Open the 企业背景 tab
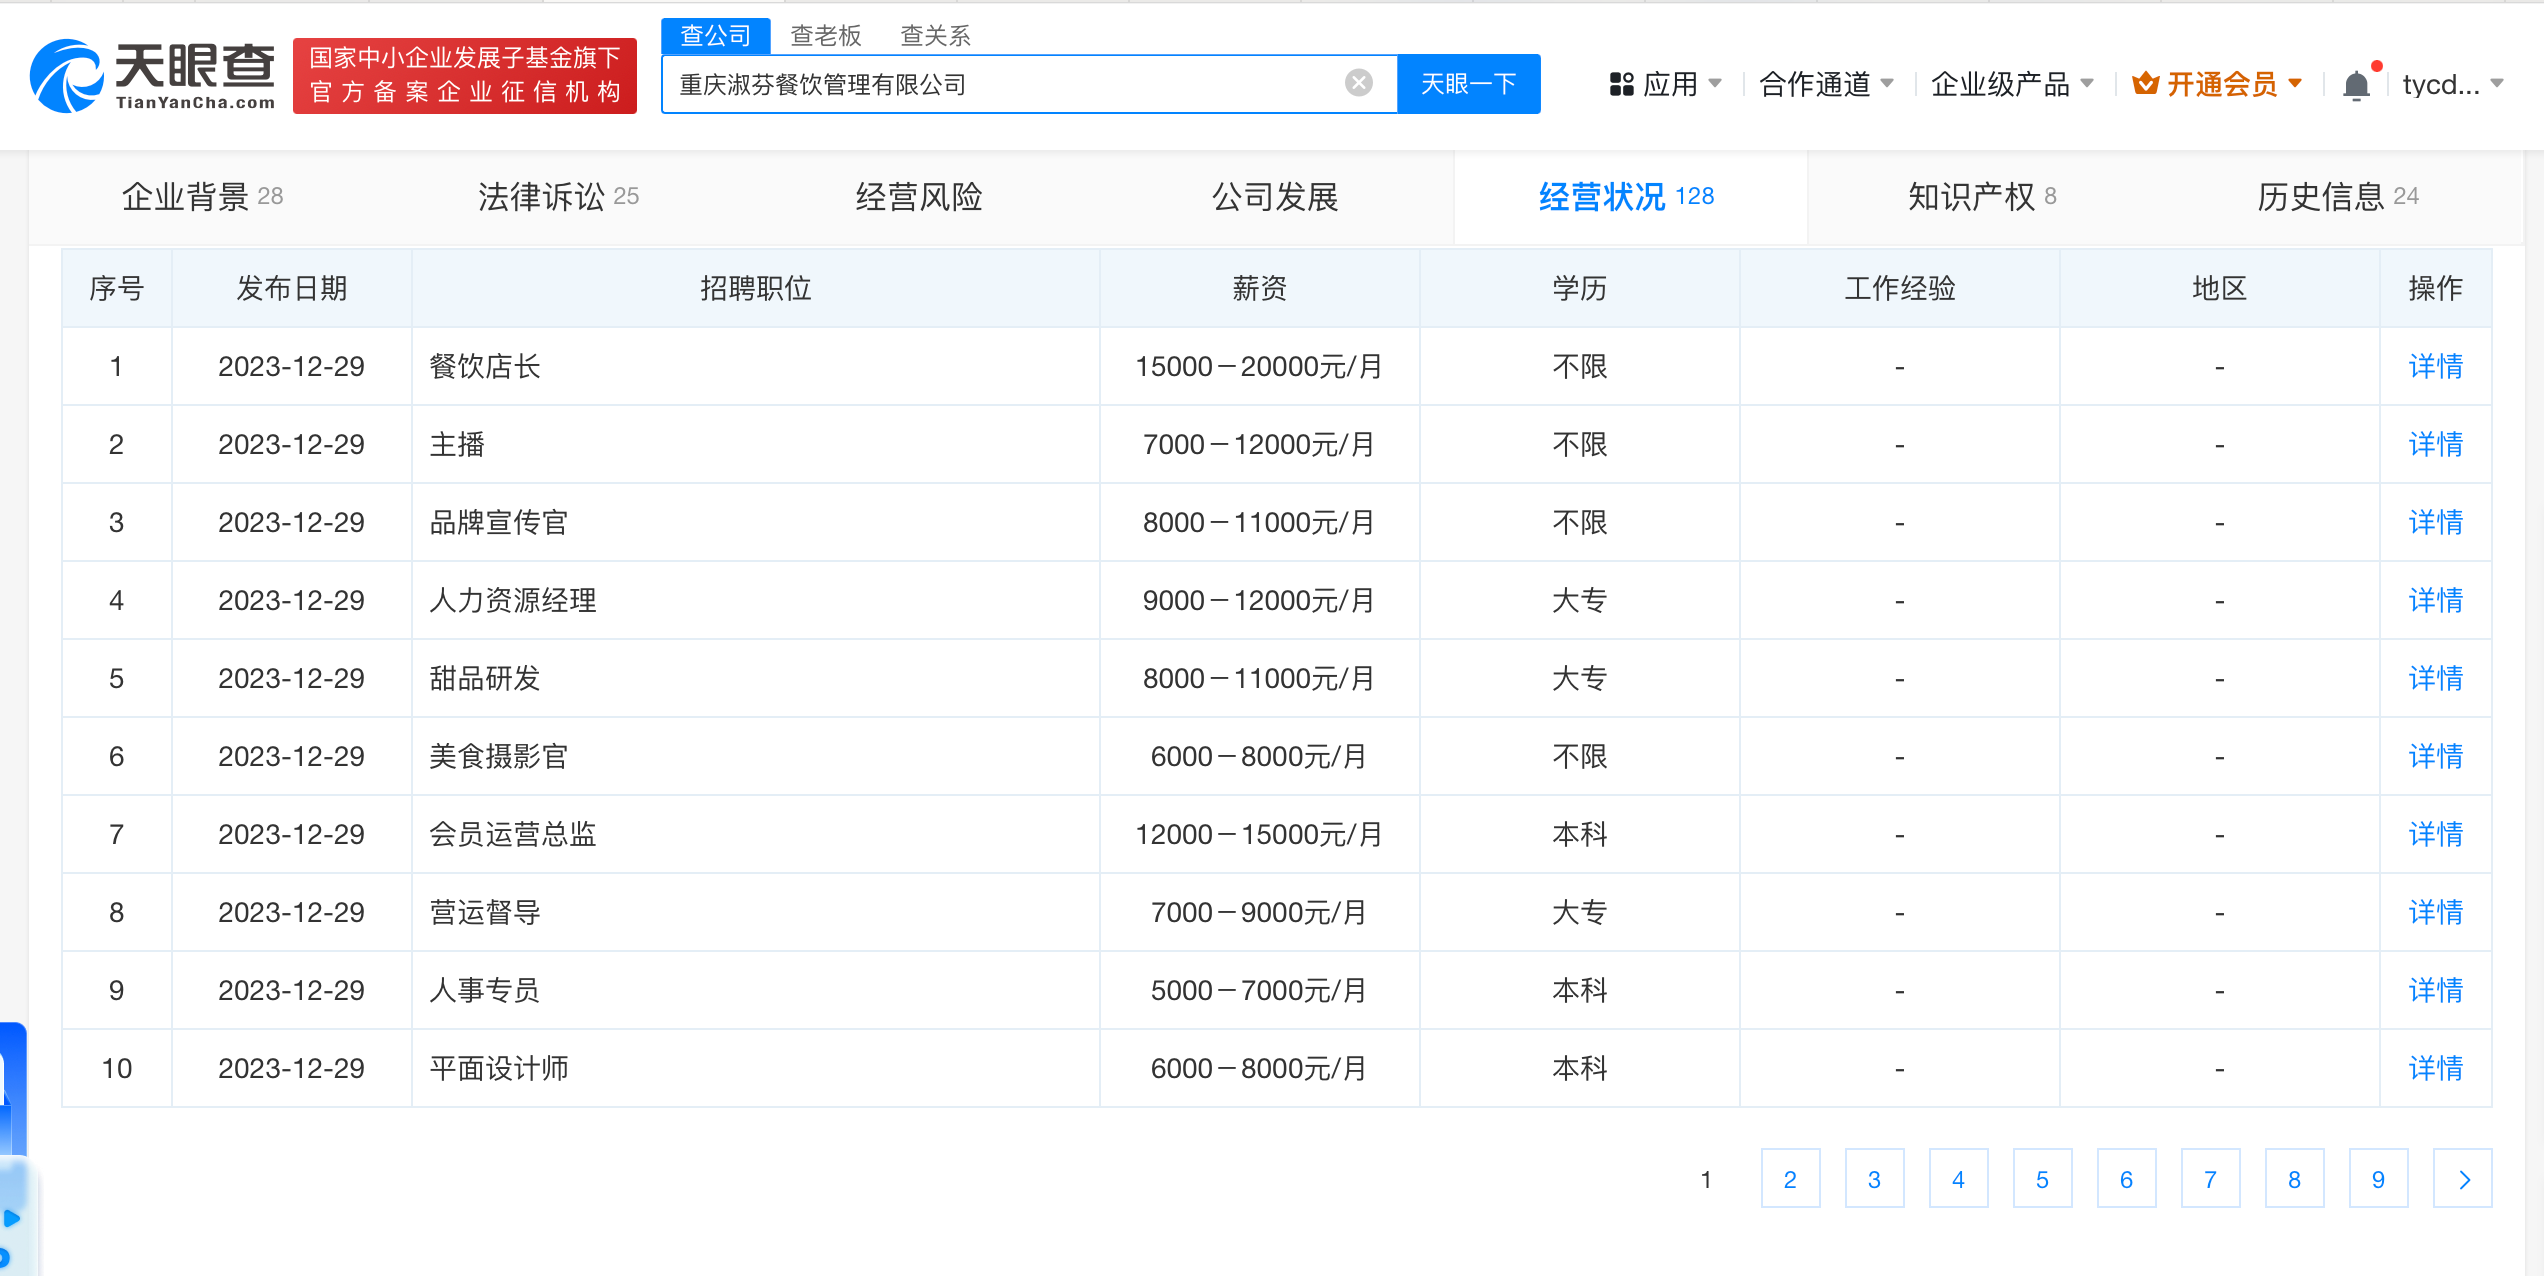 (203, 197)
